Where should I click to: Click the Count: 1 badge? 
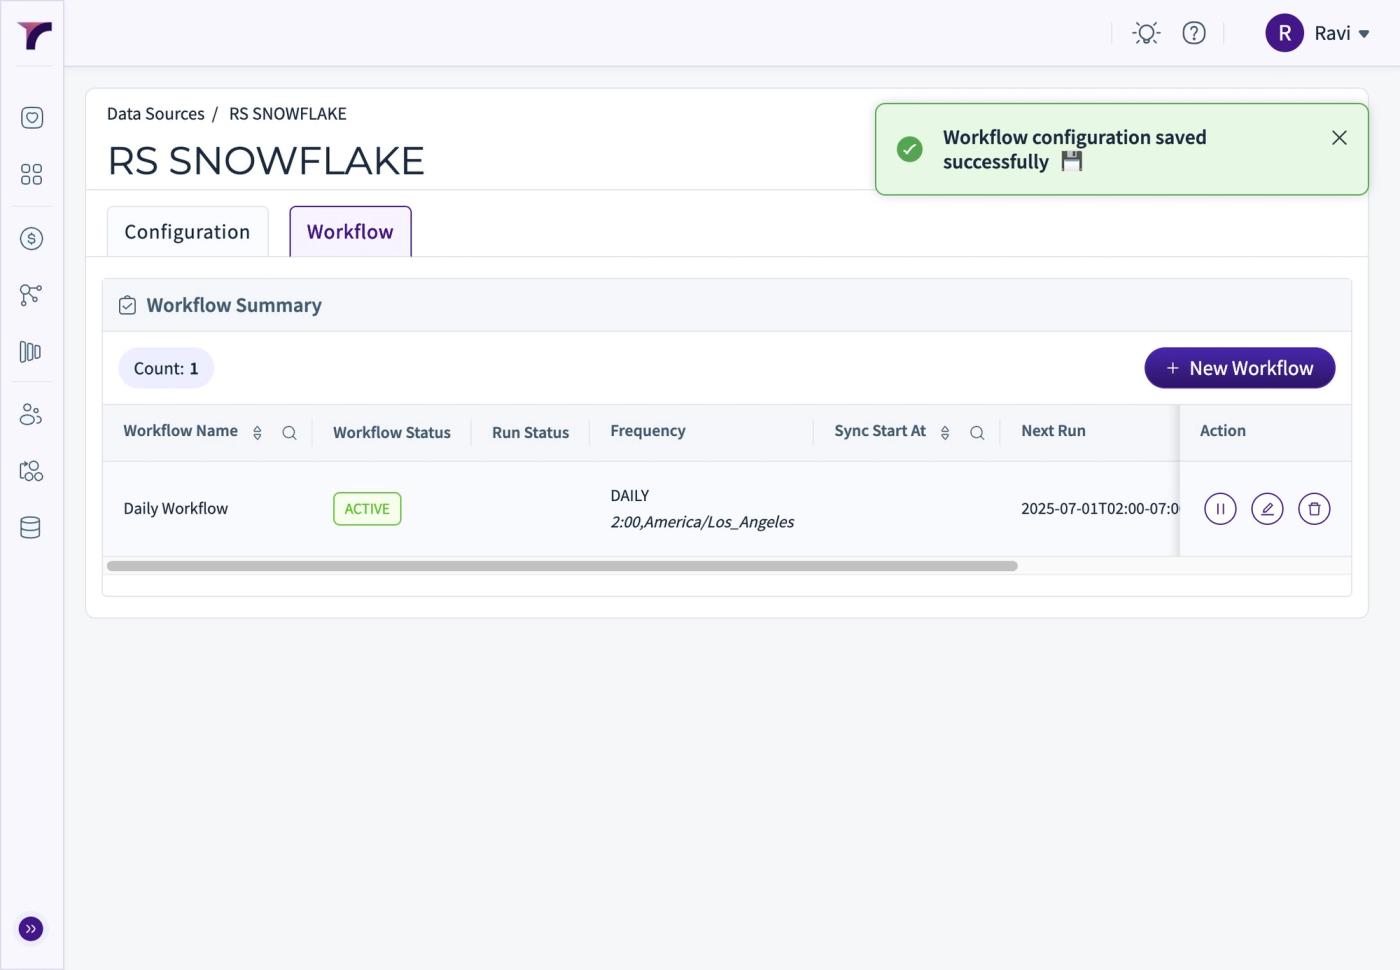[166, 368]
